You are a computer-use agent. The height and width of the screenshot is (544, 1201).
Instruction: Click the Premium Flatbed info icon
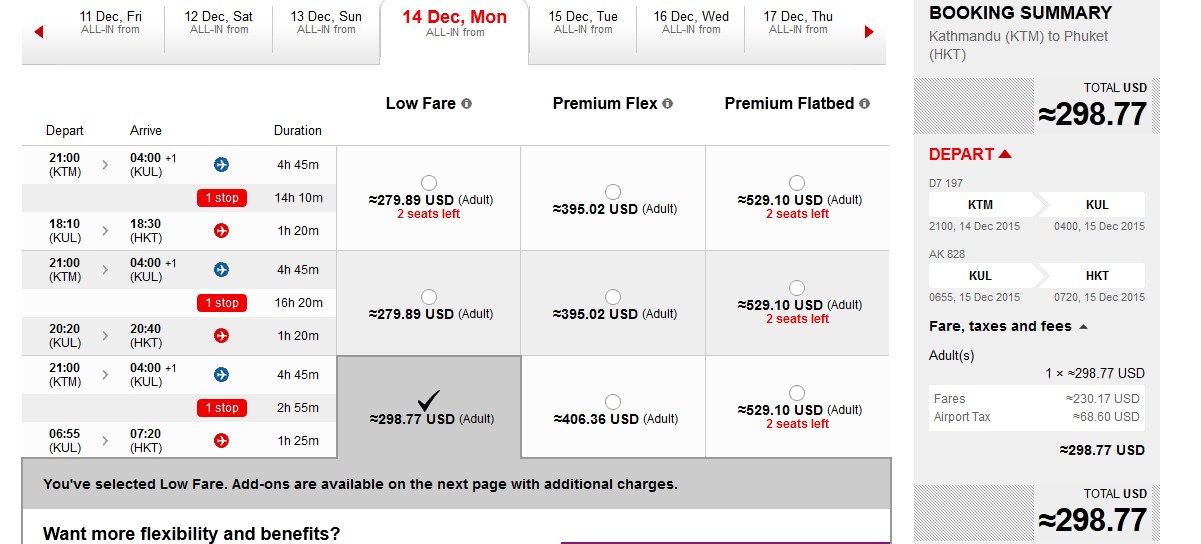click(x=865, y=104)
